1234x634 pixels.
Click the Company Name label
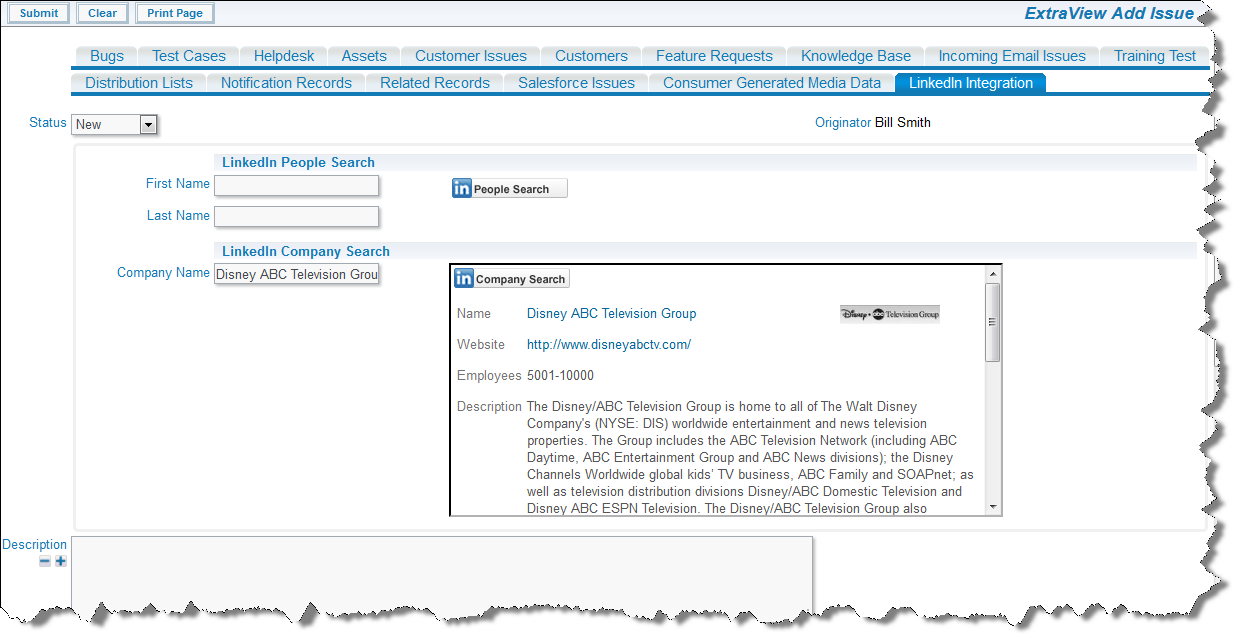coord(163,273)
